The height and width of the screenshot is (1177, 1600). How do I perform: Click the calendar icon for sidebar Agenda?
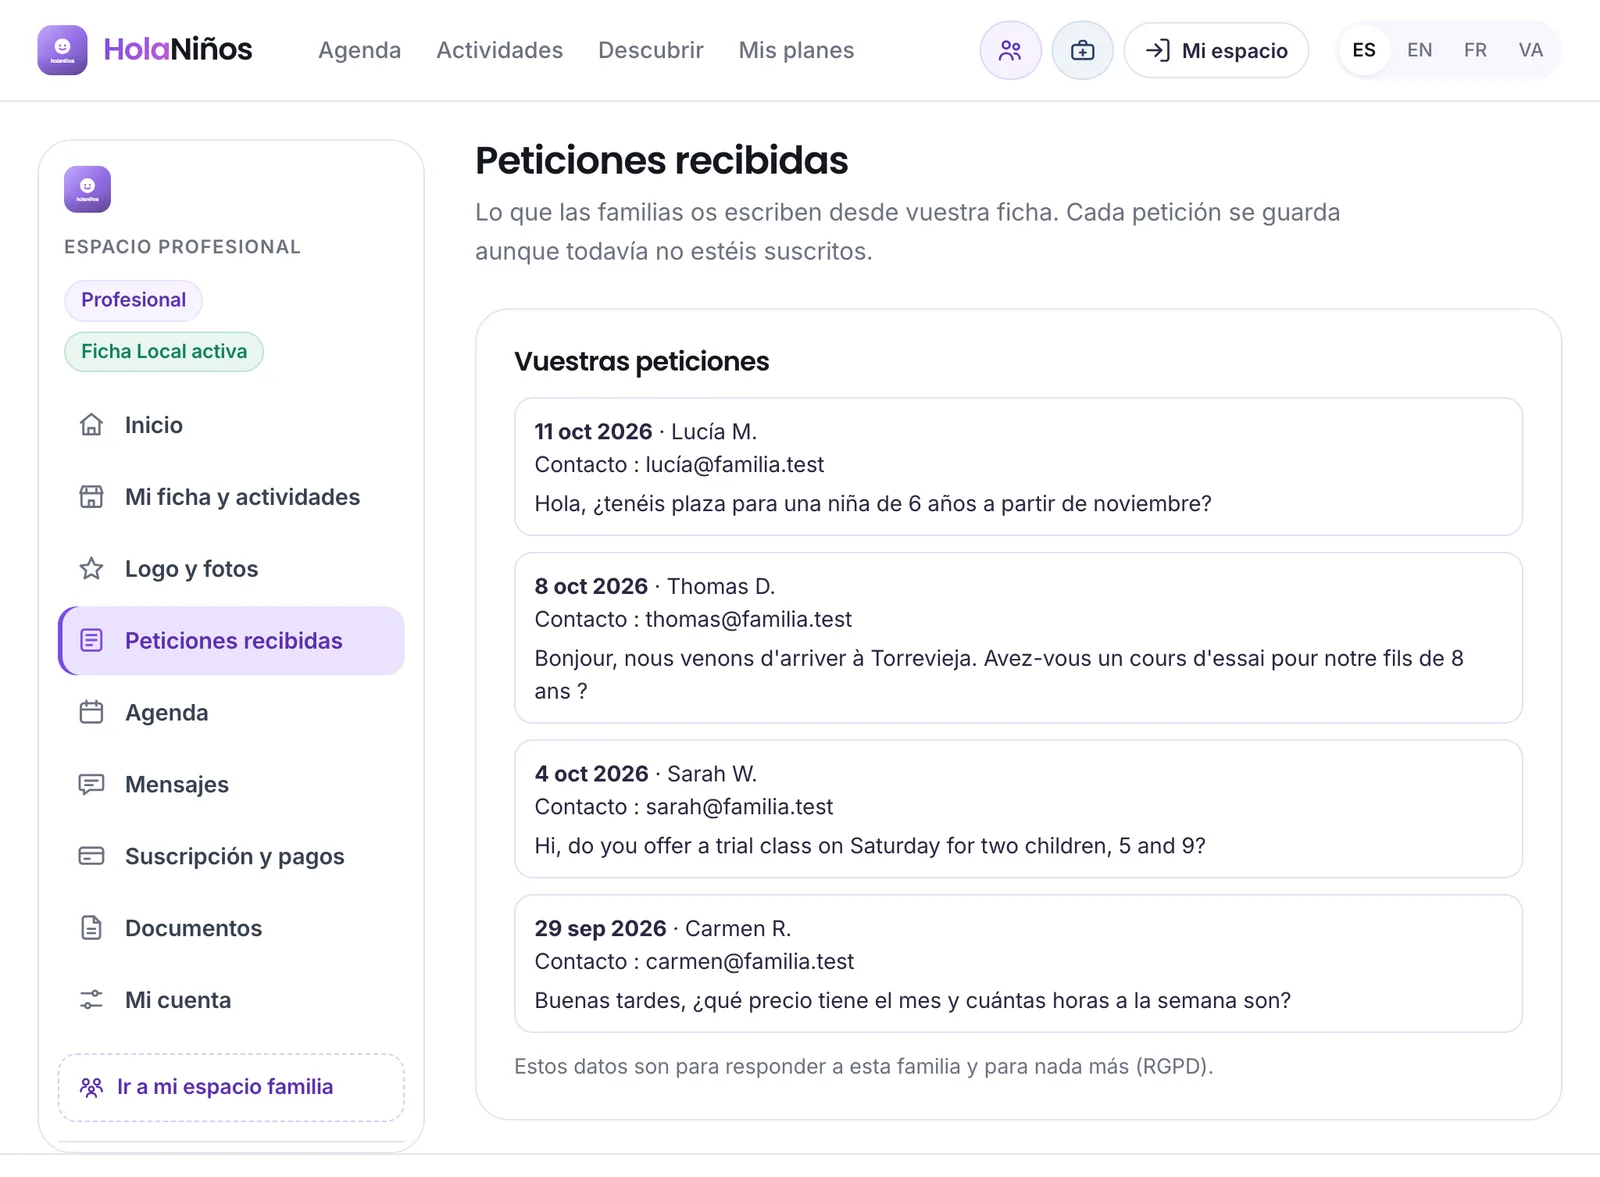click(91, 713)
